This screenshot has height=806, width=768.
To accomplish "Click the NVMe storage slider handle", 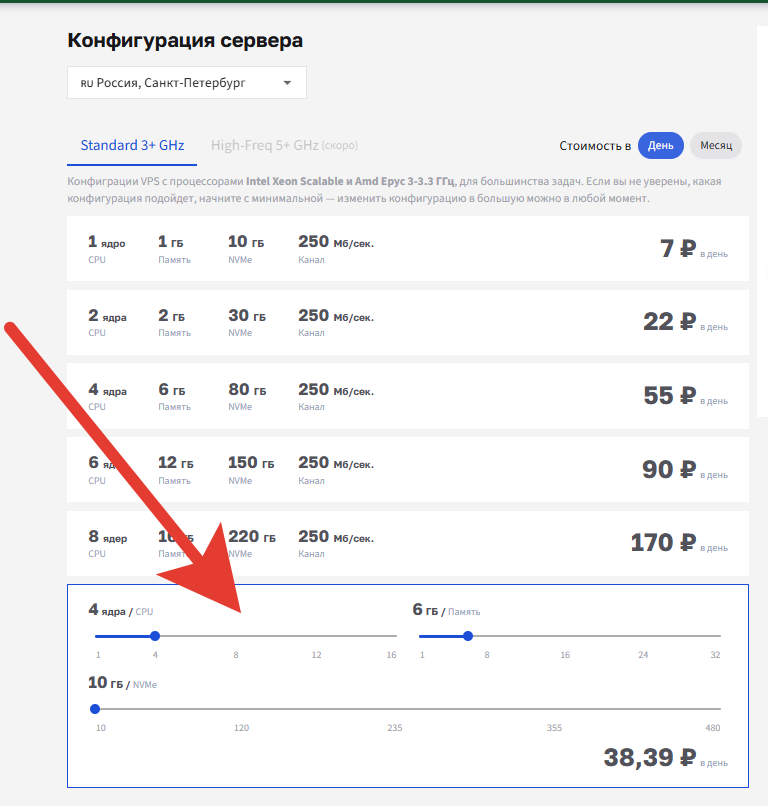I will pos(95,709).
